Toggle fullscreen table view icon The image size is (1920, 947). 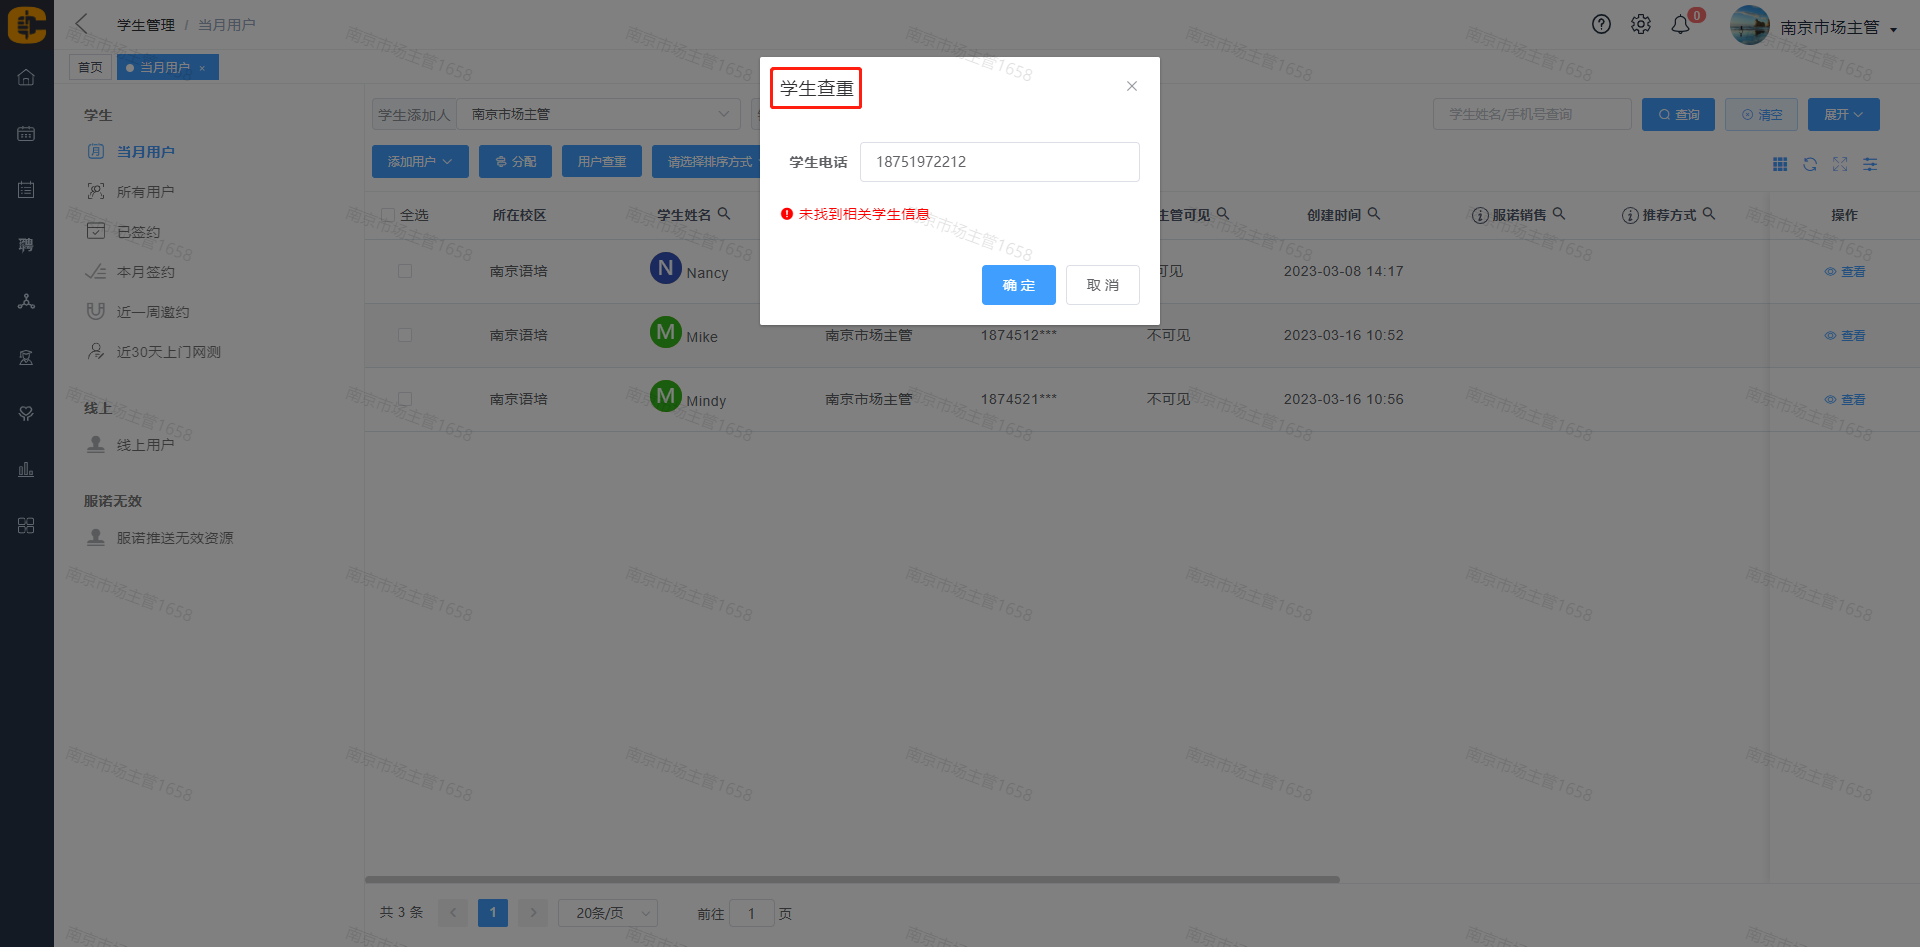(1840, 164)
